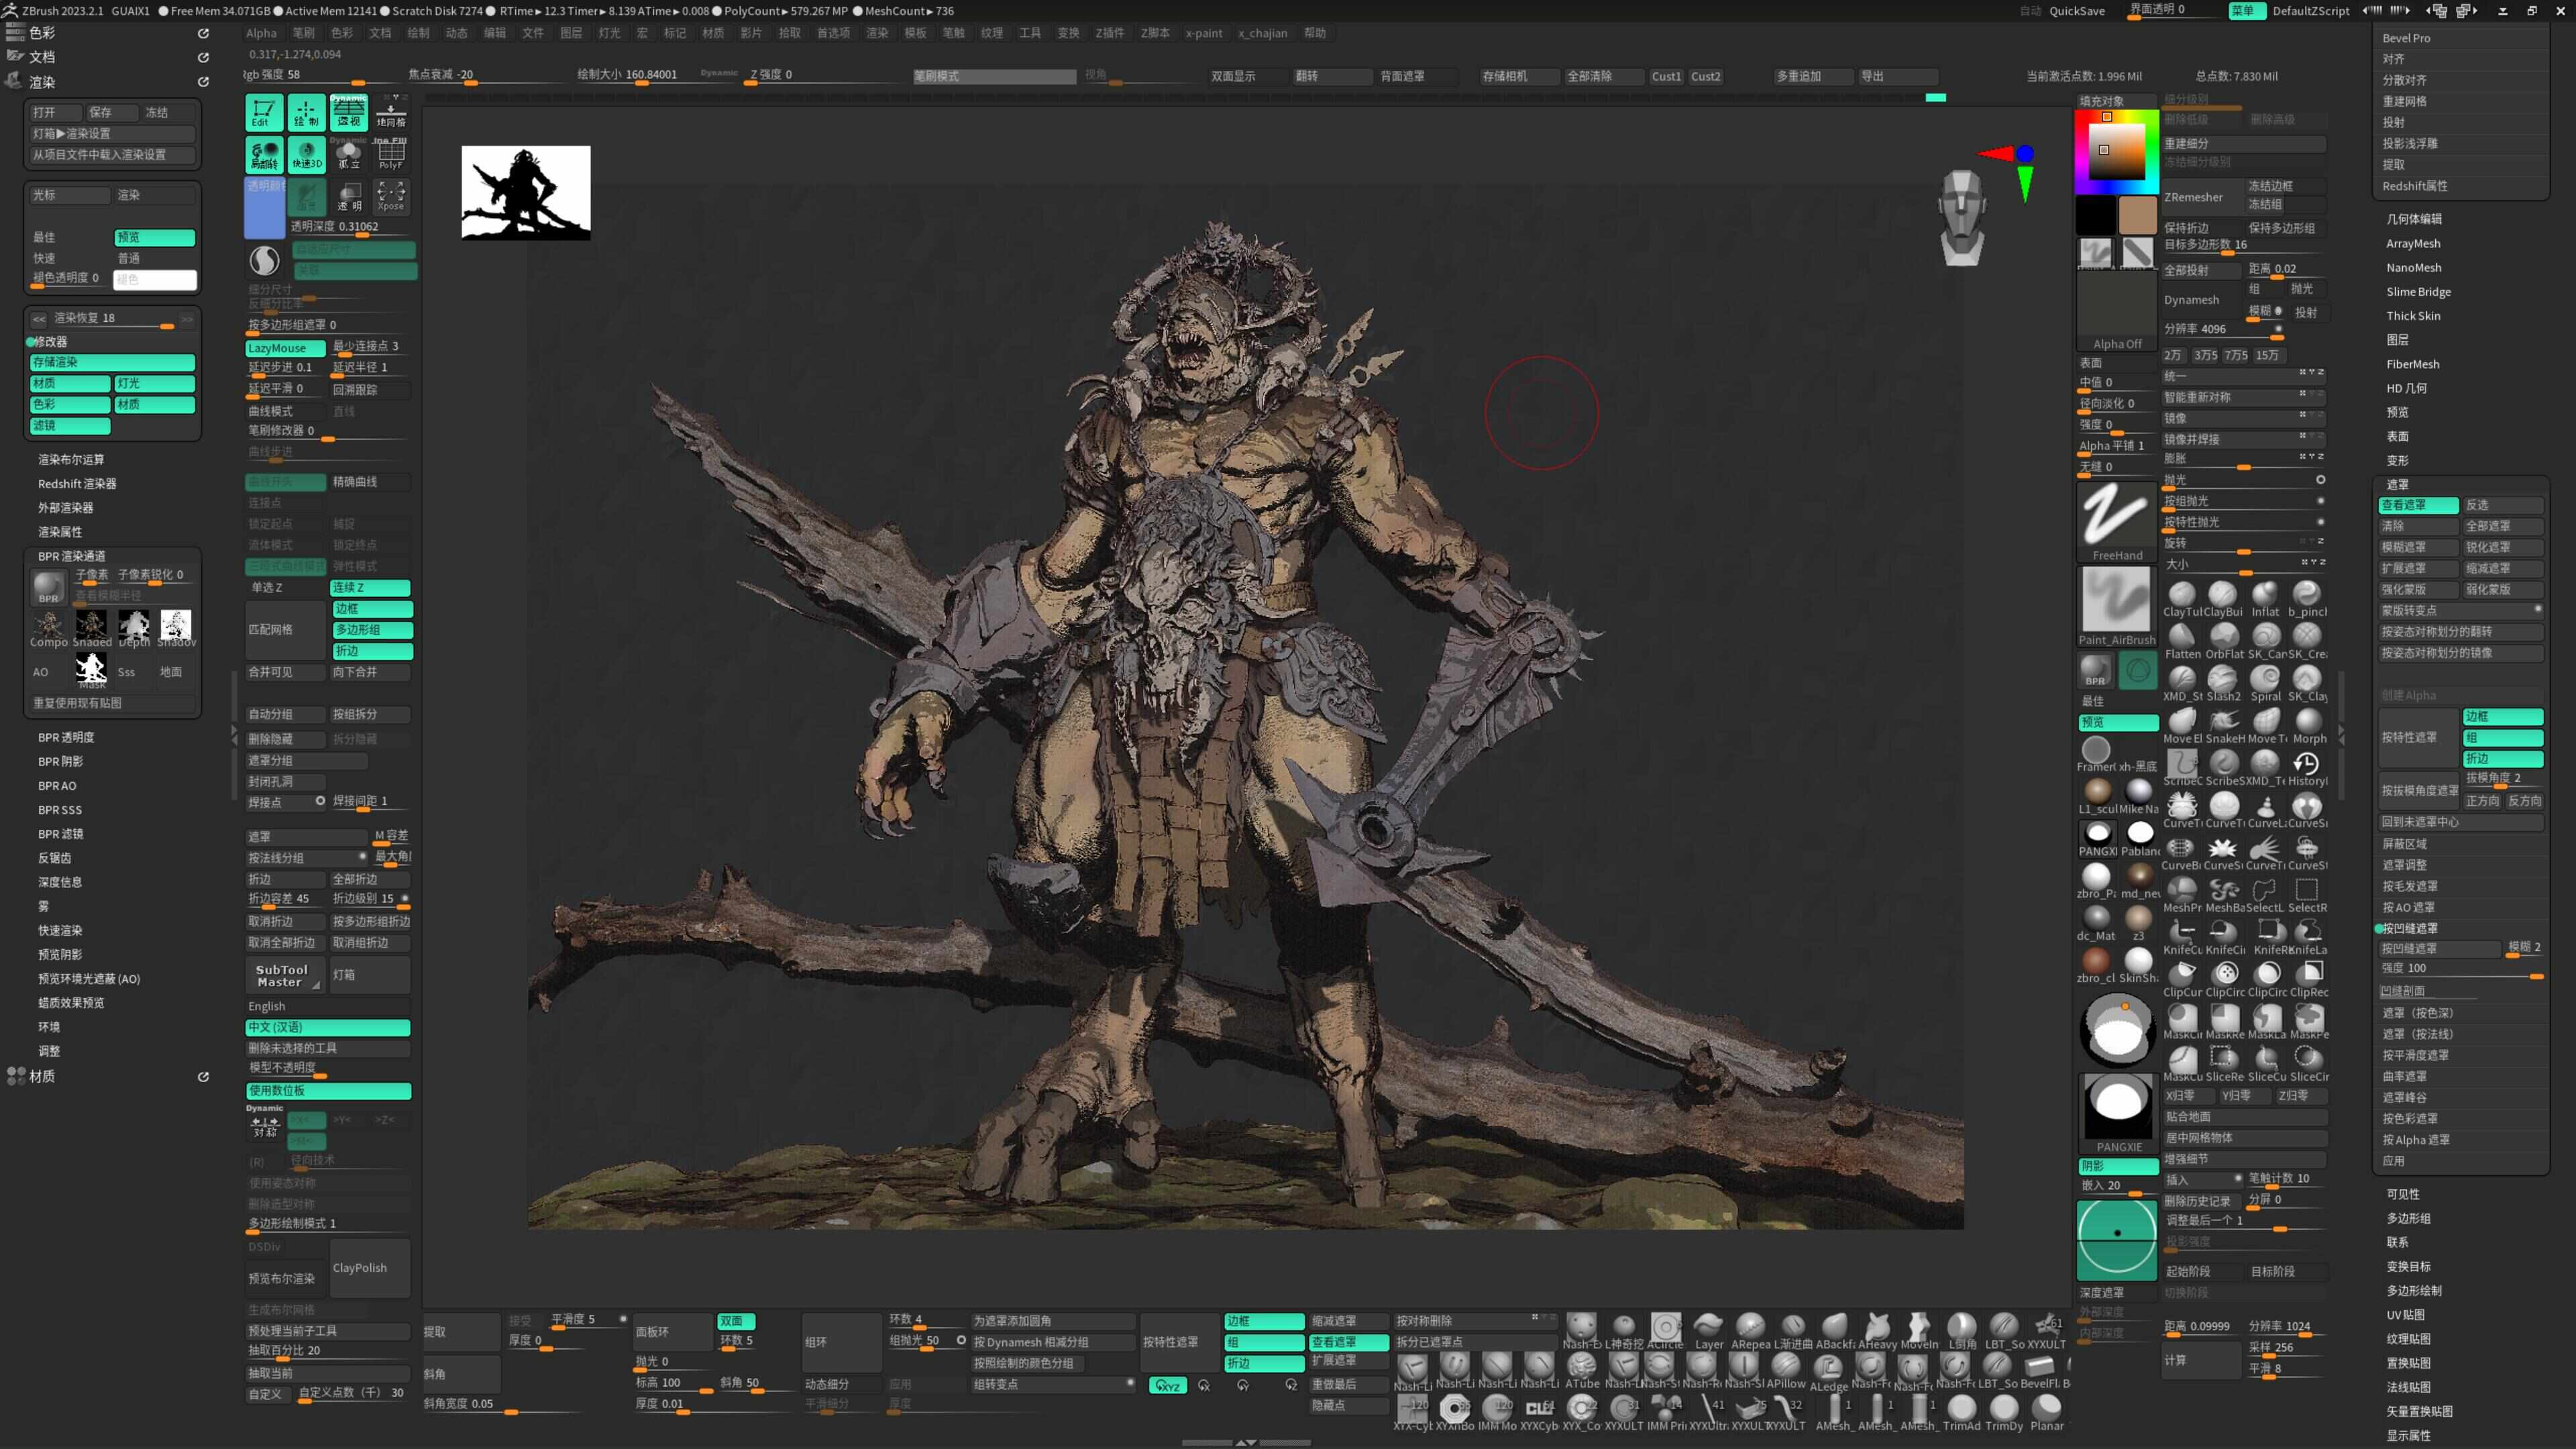
Task: Activate the Edit mode button
Action: [x=264, y=112]
